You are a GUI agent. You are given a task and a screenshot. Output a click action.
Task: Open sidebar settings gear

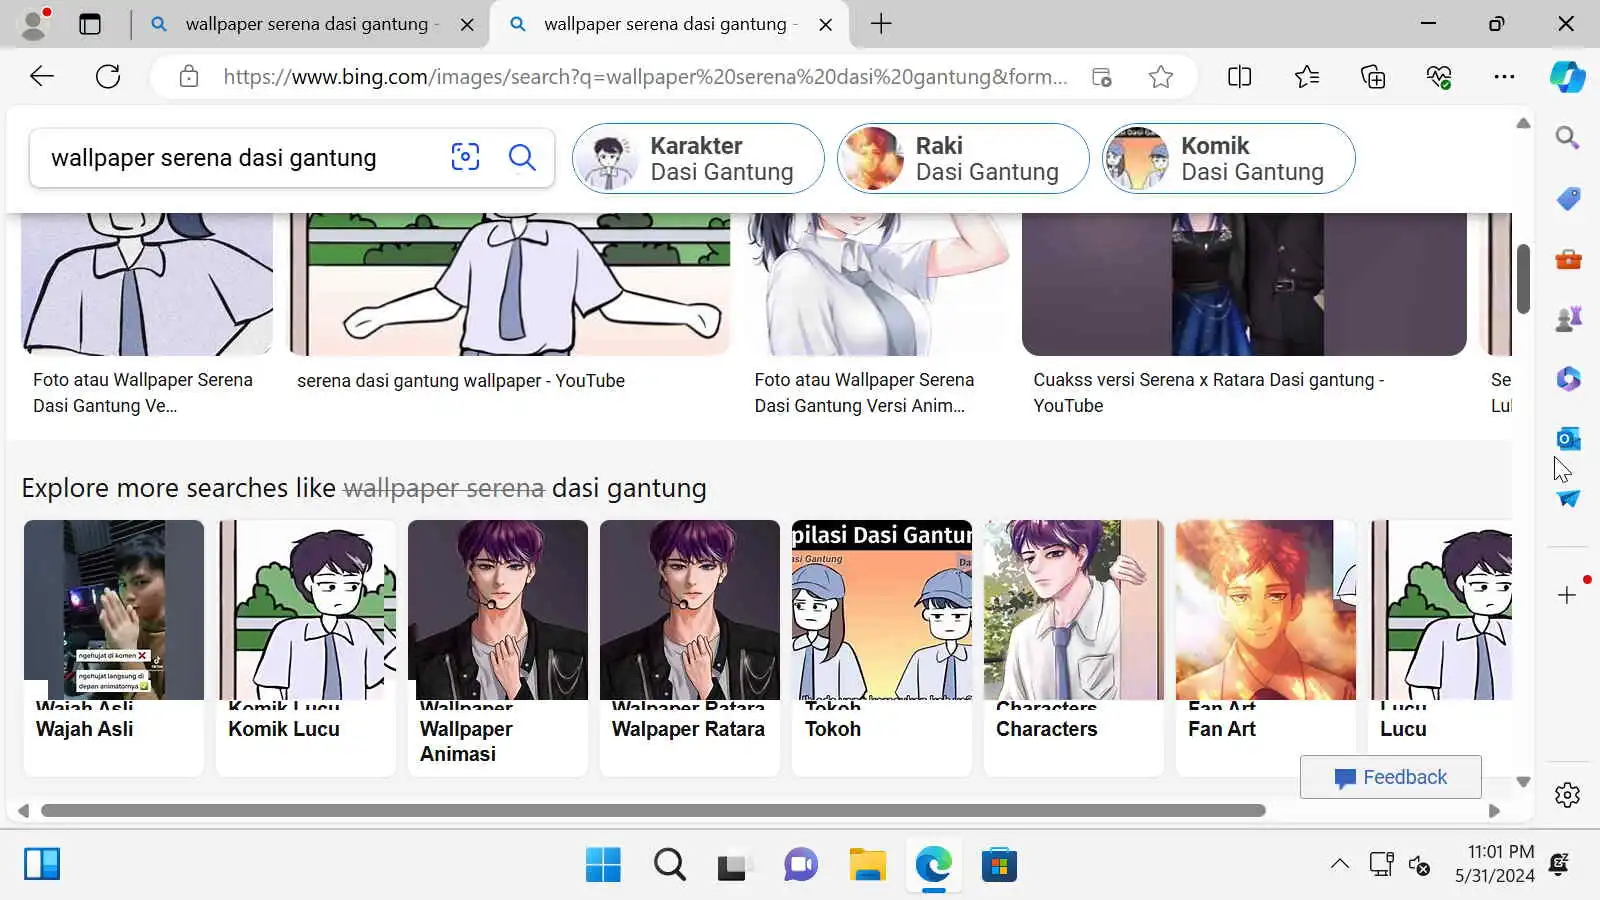coord(1567,794)
